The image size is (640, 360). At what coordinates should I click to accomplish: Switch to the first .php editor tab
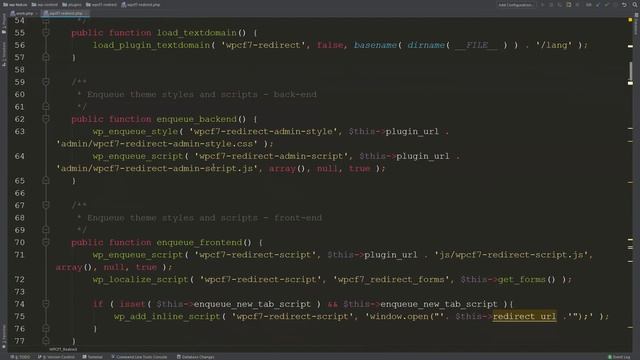(x=24, y=13)
